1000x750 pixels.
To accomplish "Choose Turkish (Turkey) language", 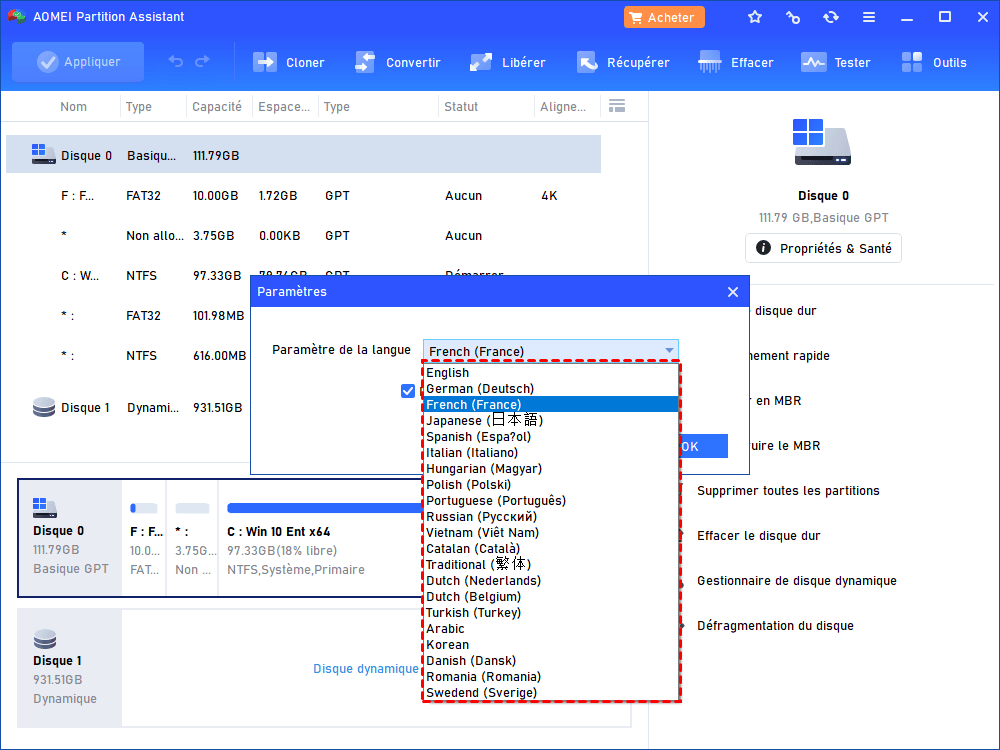I will [550, 612].
